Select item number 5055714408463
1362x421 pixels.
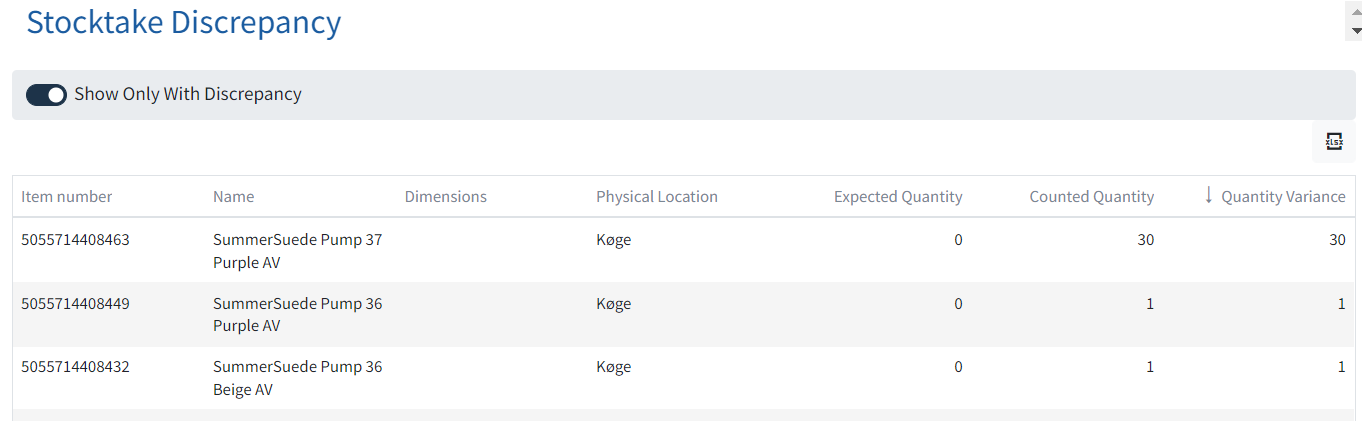75,240
